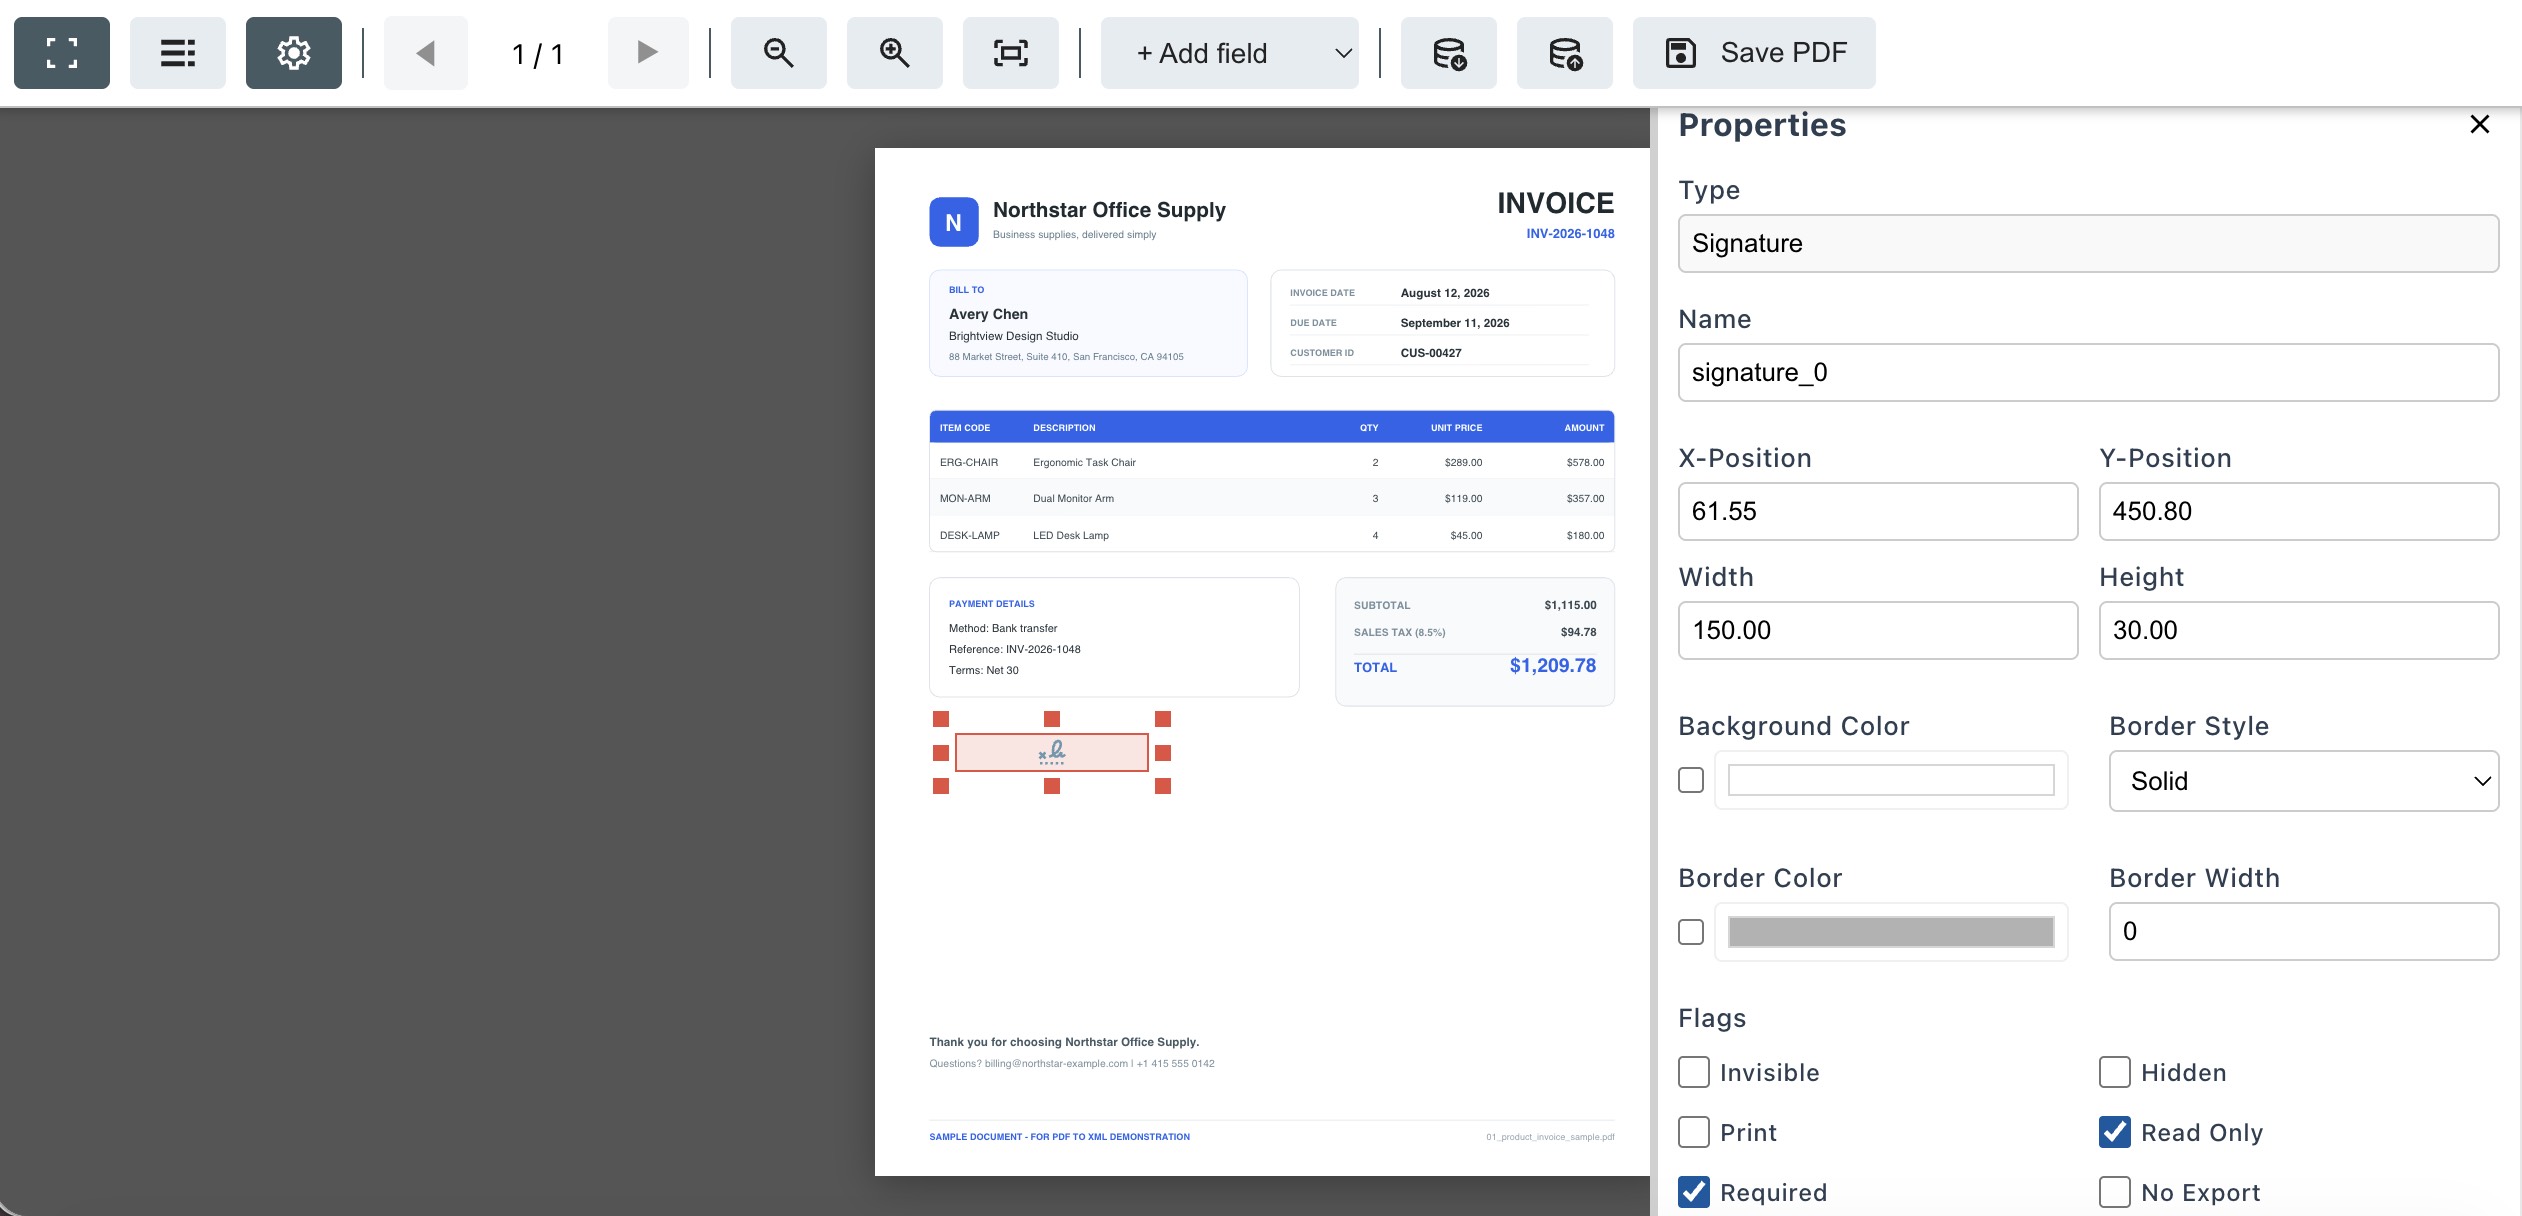
Task: Click the Height input field
Action: pos(2299,631)
